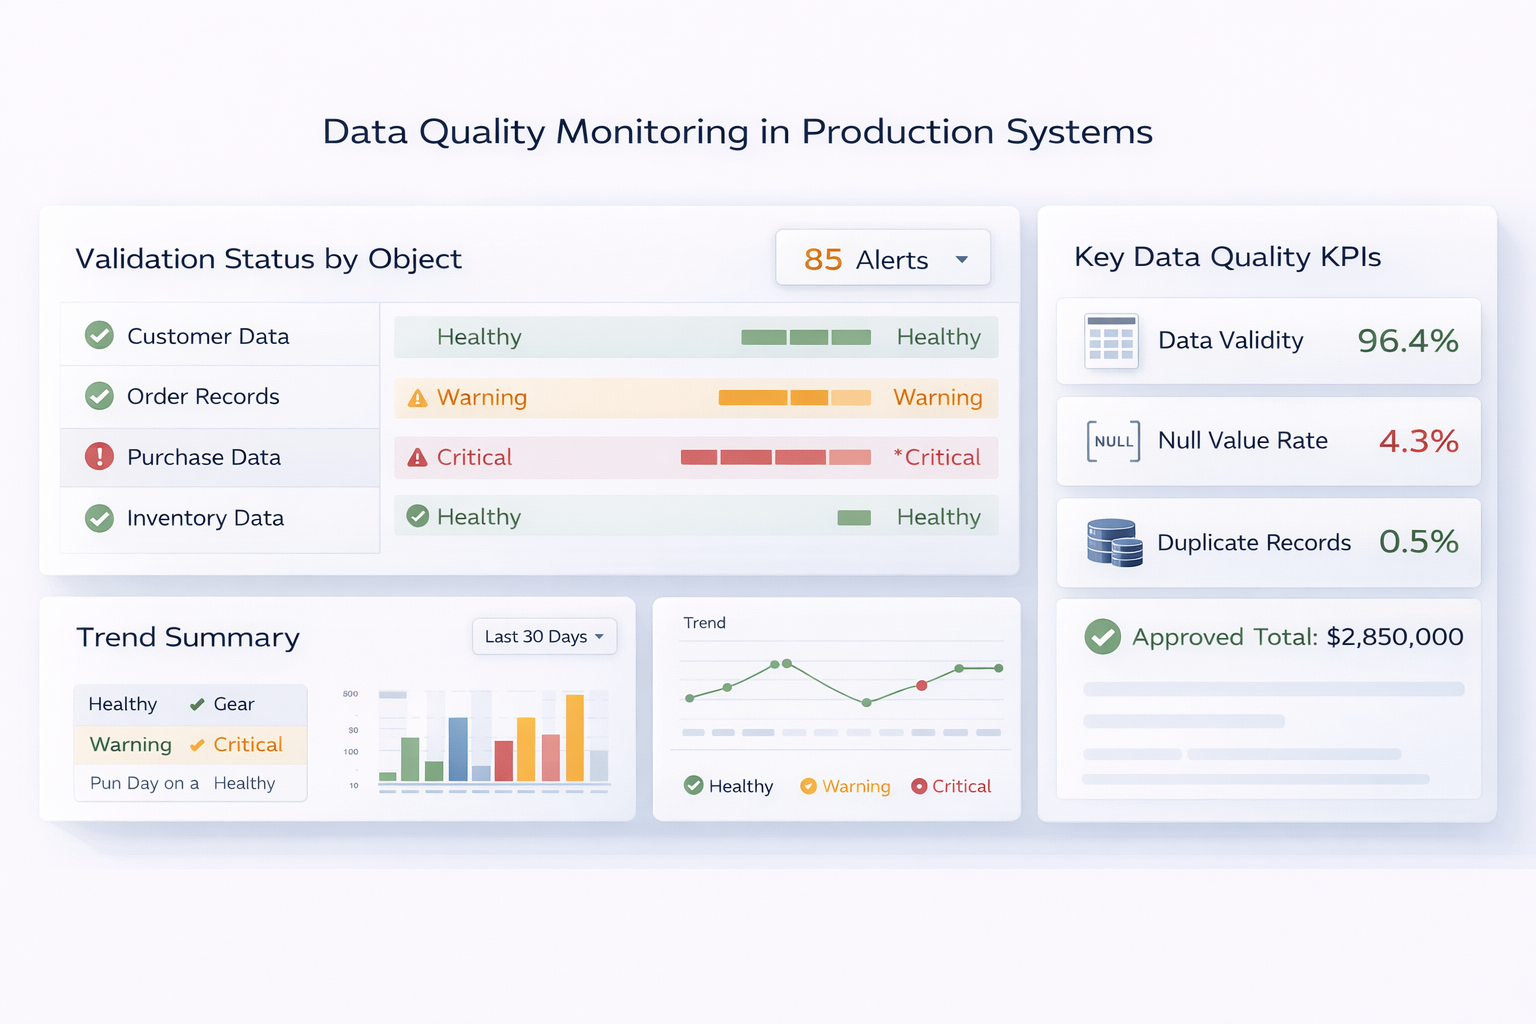Screen dimensions: 1536x1024
Task: Click the orange warning triangle in Warning row
Action: 418,398
